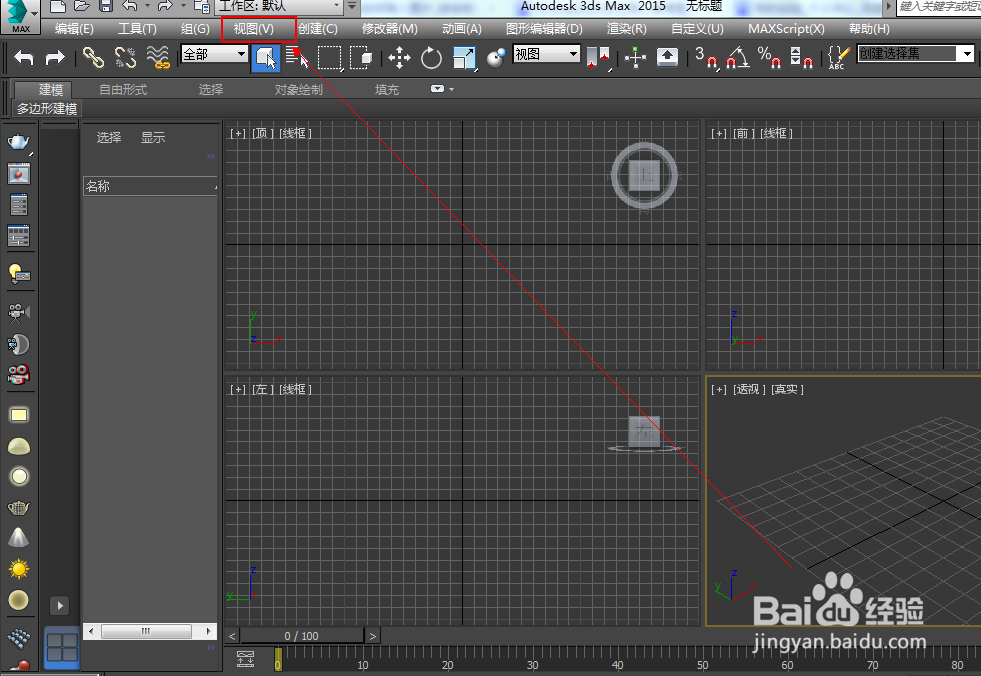
Task: Toggle the Spinner Snap button
Action: (x=801, y=58)
